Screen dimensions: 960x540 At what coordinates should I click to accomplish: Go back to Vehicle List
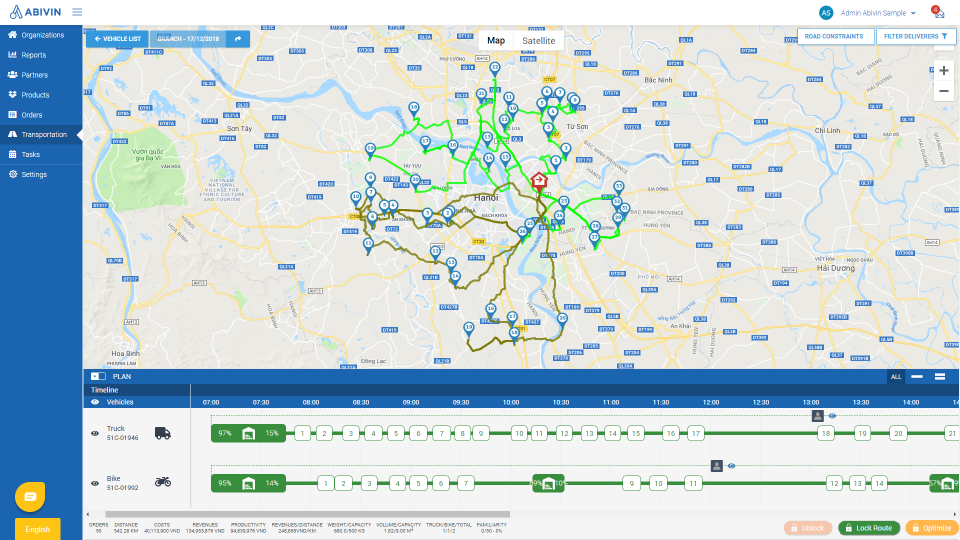(x=118, y=39)
